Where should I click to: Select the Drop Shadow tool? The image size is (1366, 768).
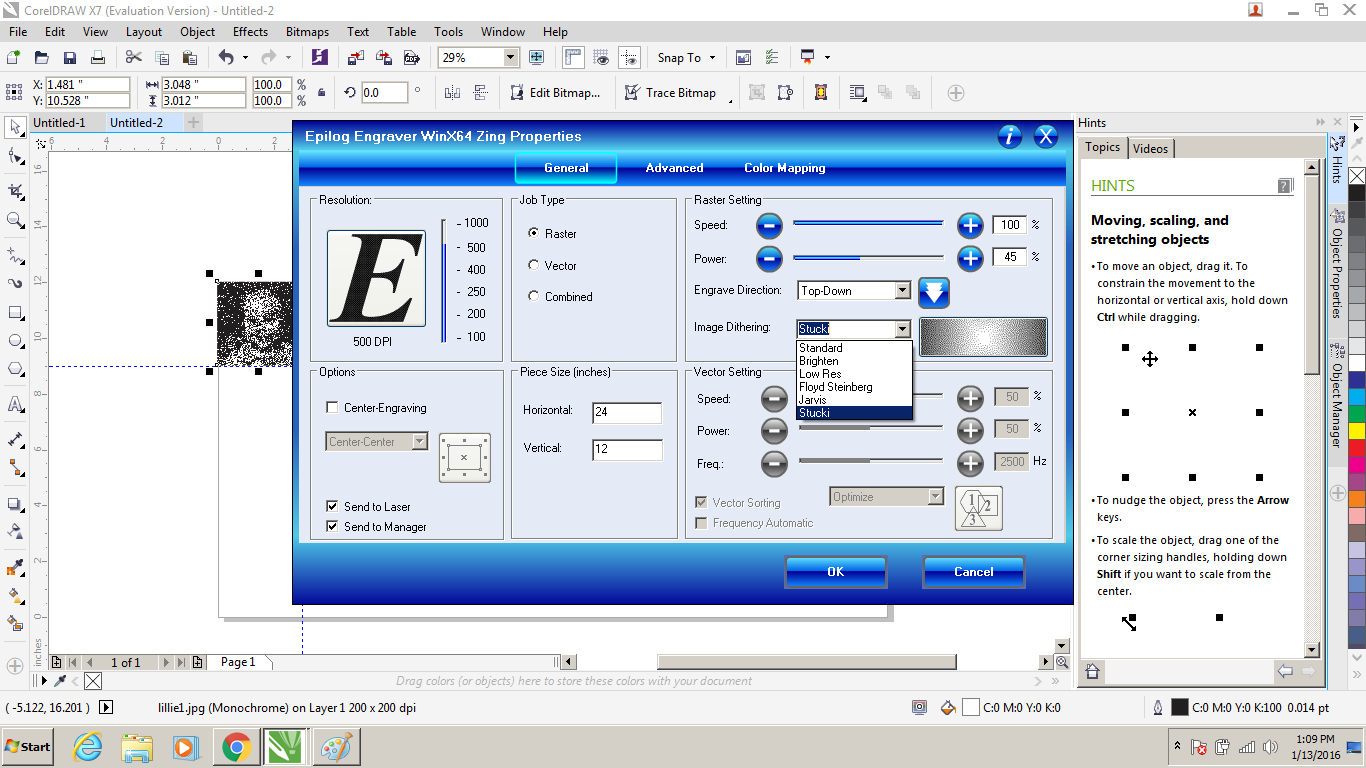(x=15, y=505)
